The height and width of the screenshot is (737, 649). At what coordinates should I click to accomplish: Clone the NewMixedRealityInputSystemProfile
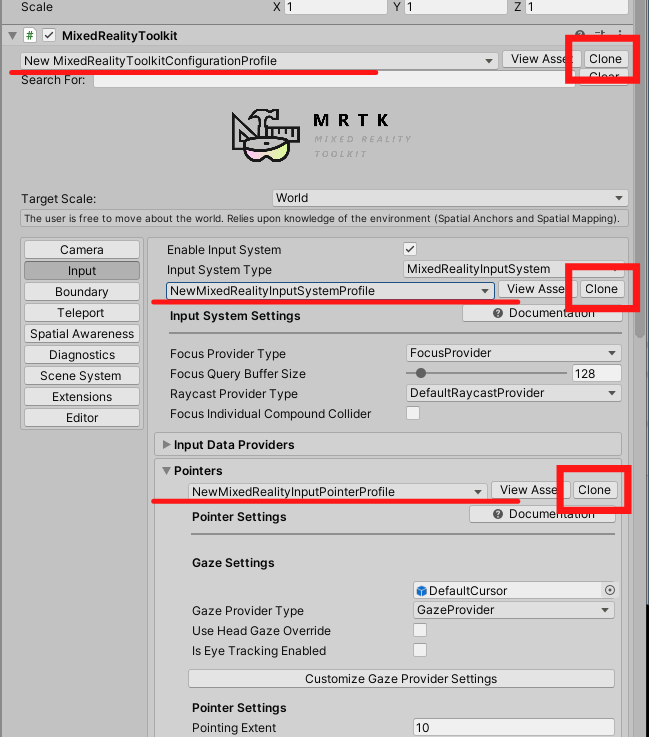point(602,289)
